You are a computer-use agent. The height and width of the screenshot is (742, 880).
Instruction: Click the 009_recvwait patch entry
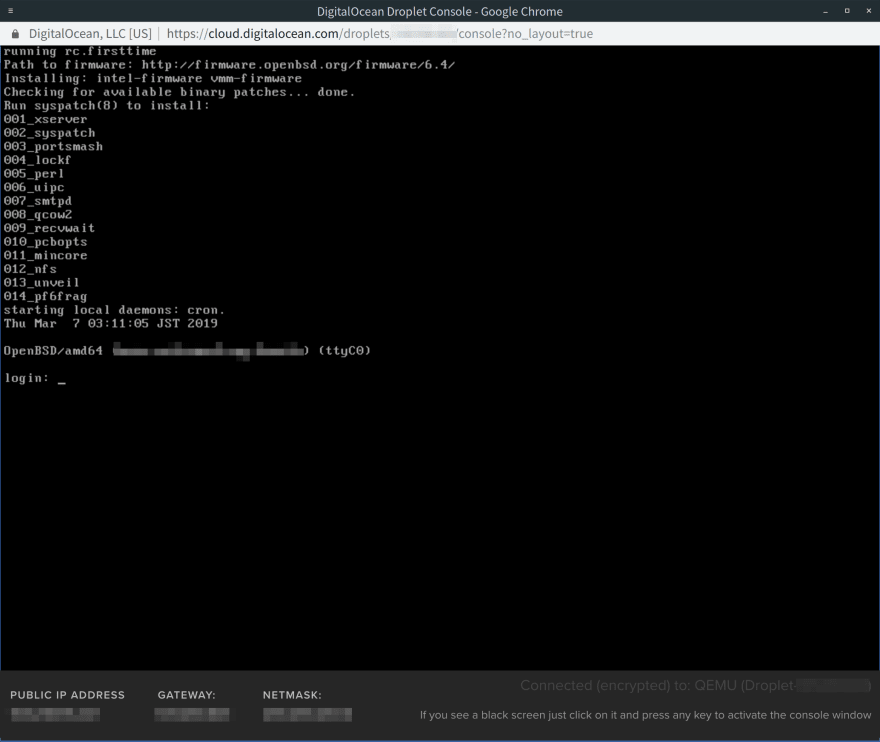[49, 228]
